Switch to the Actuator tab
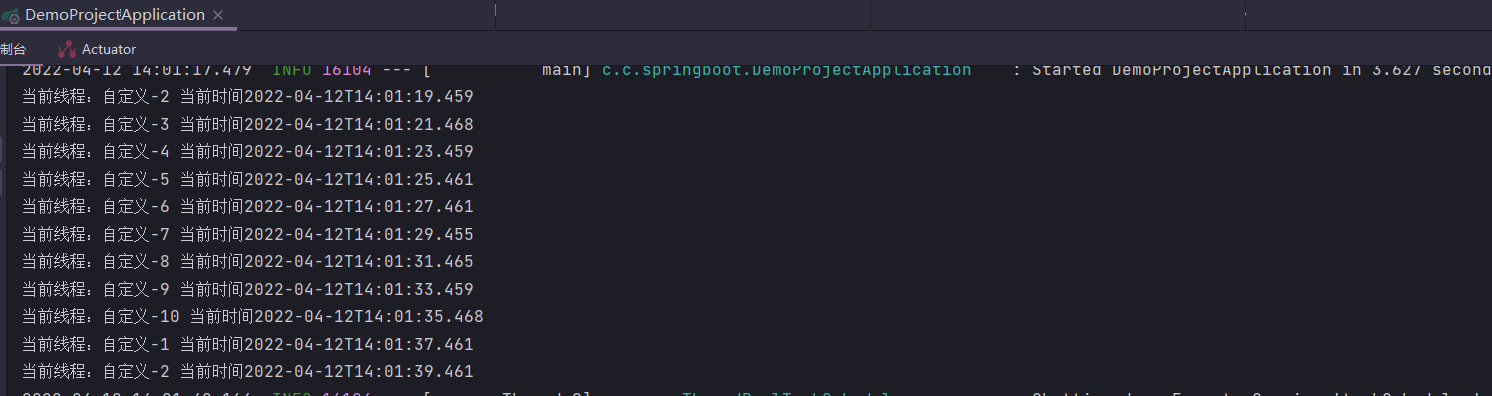 coord(97,49)
